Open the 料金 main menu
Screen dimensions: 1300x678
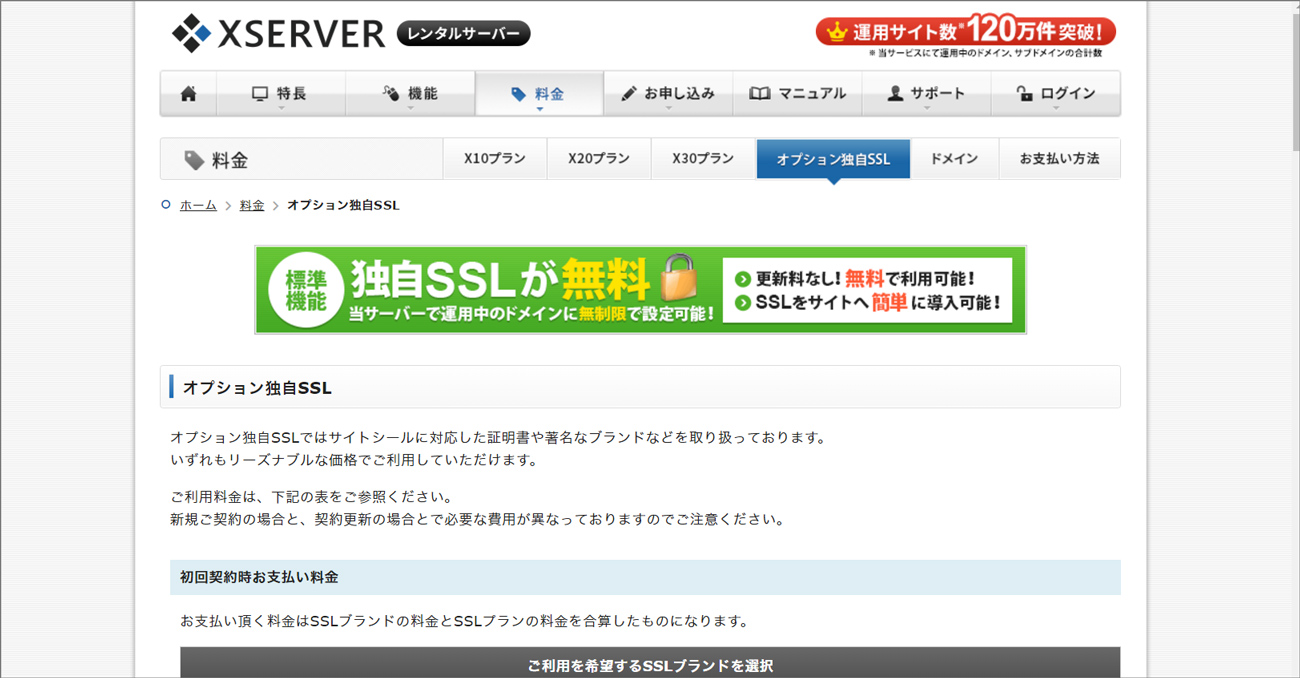pos(539,94)
